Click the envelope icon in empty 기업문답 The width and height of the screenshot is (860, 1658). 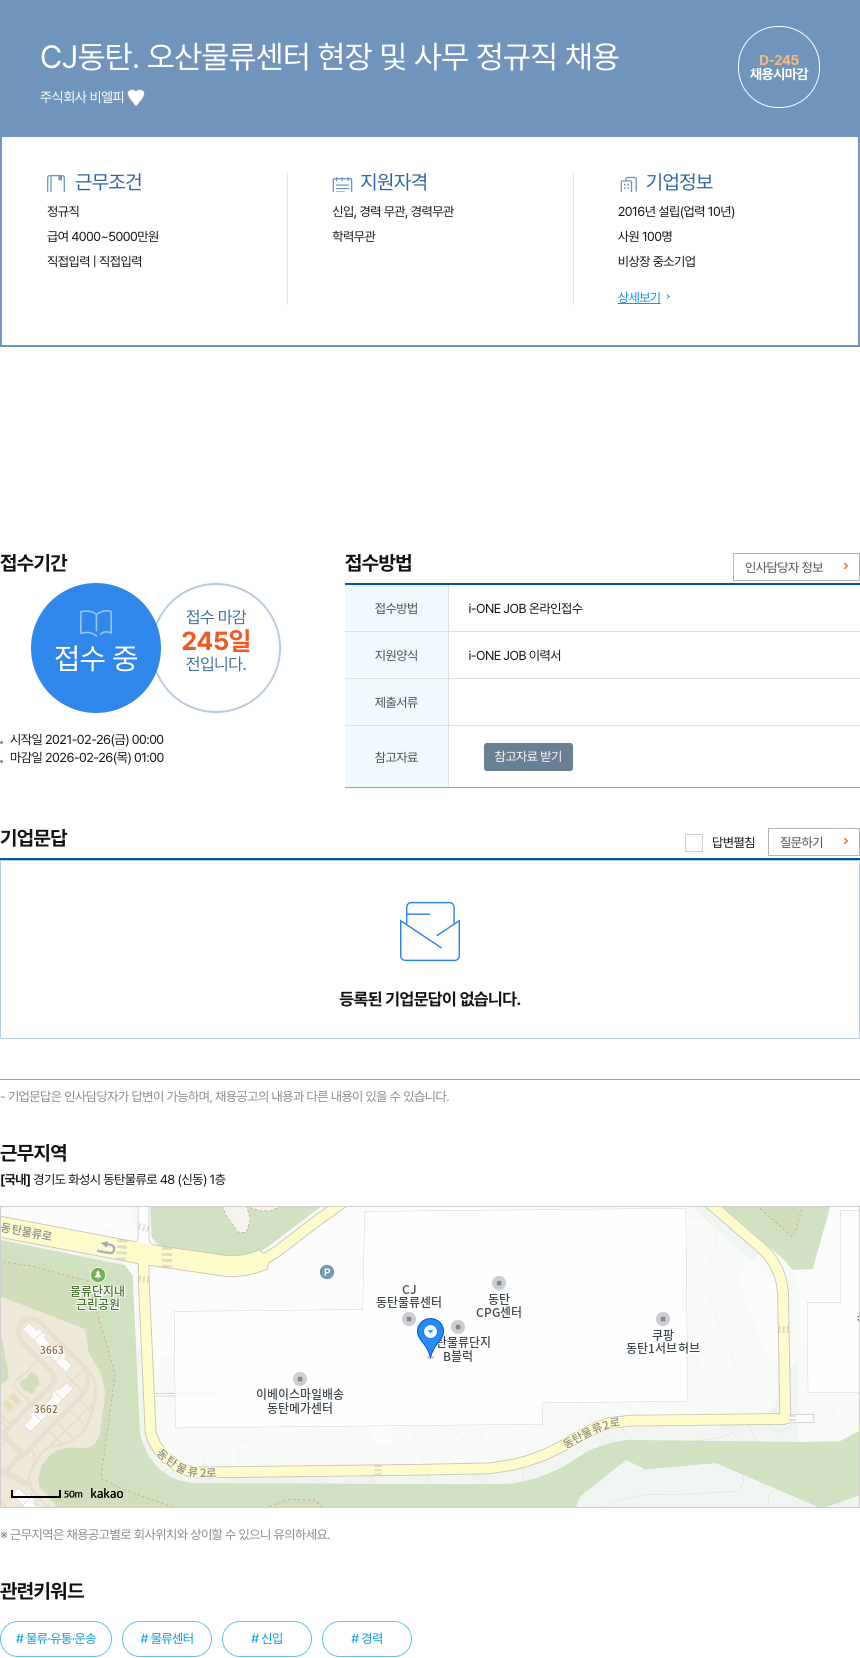coord(430,931)
